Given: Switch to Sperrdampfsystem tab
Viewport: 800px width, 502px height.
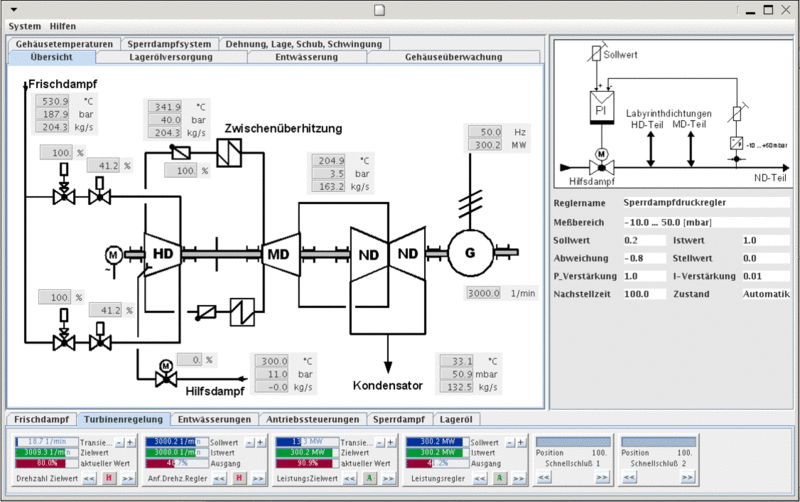Looking at the screenshot, I should pos(169,44).
